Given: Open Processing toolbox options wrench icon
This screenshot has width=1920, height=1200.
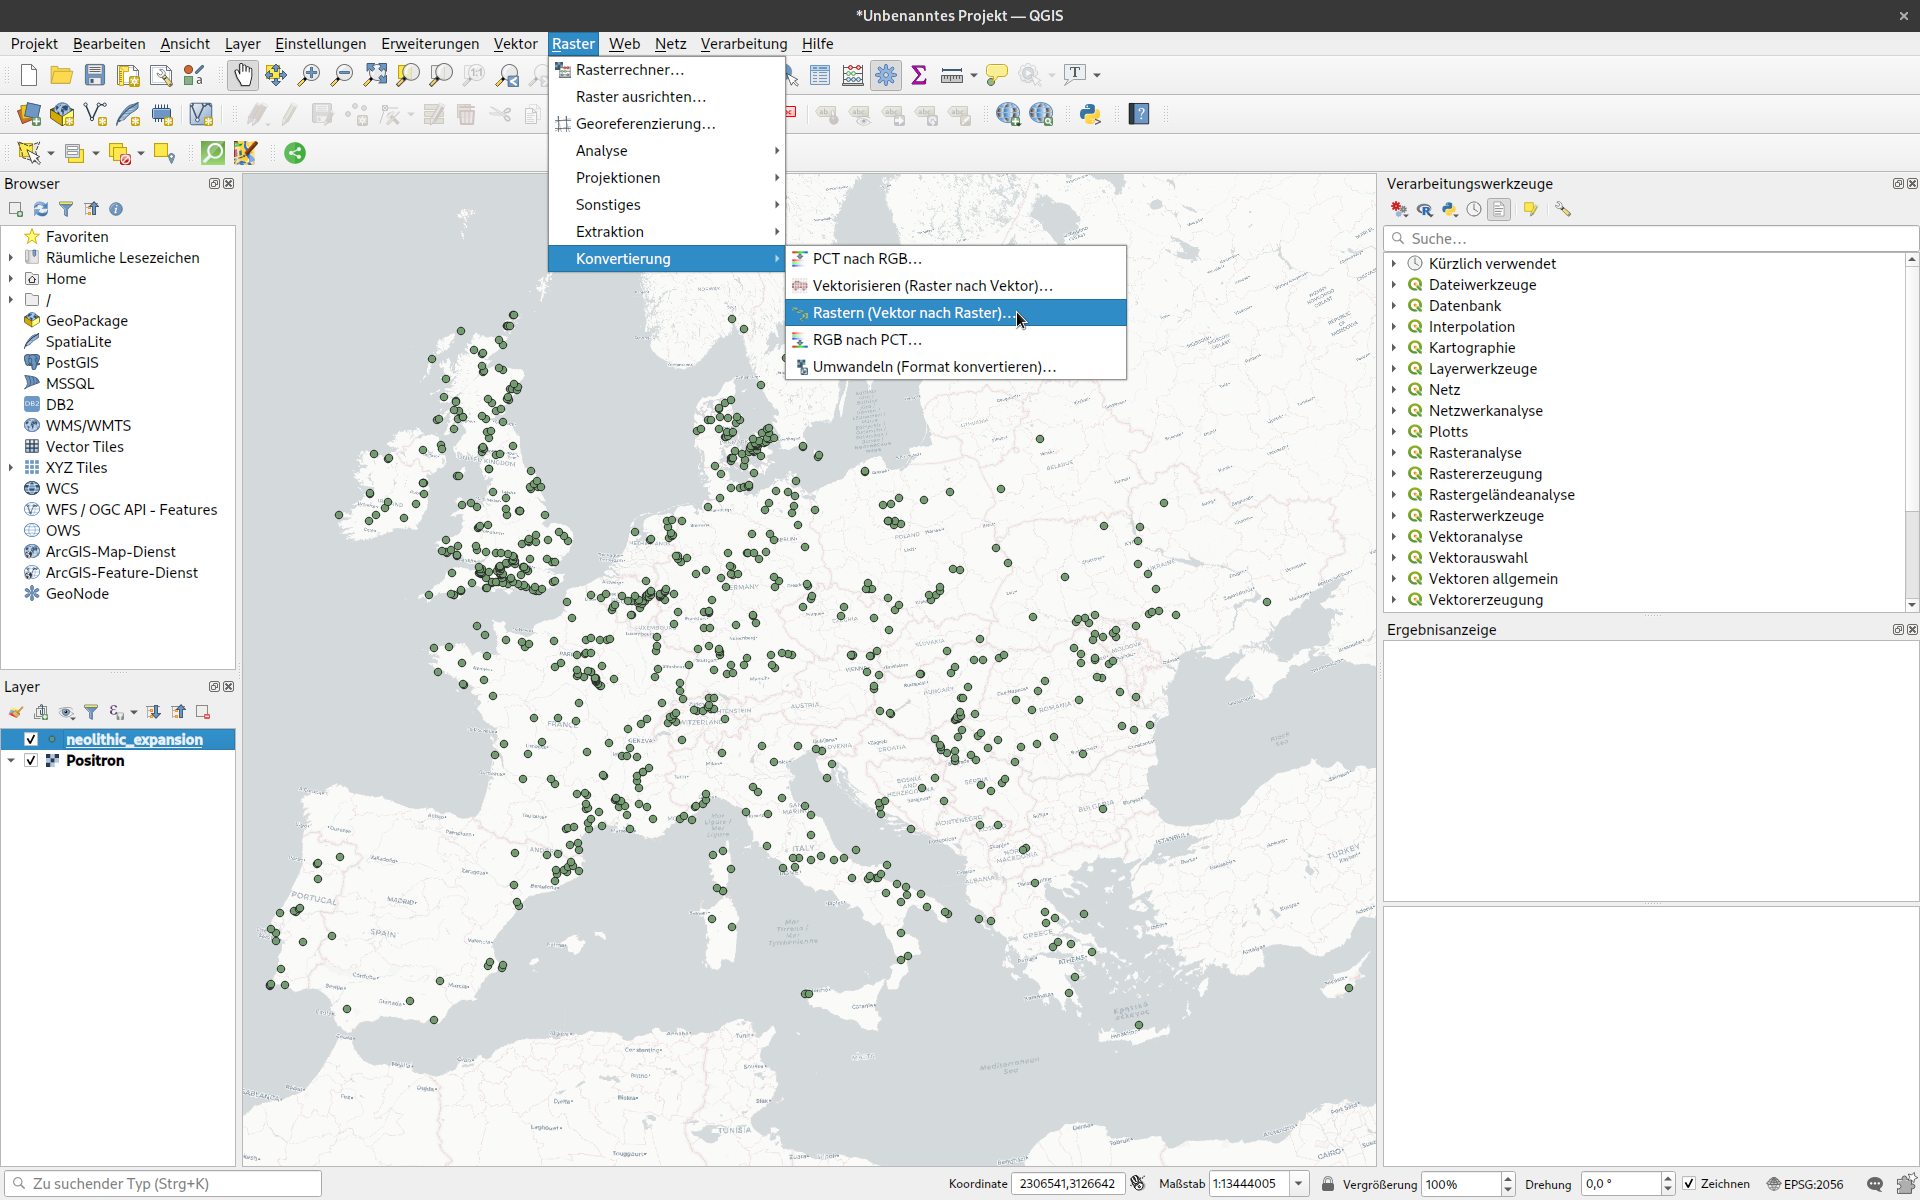Looking at the screenshot, I should pyautogui.click(x=1563, y=209).
